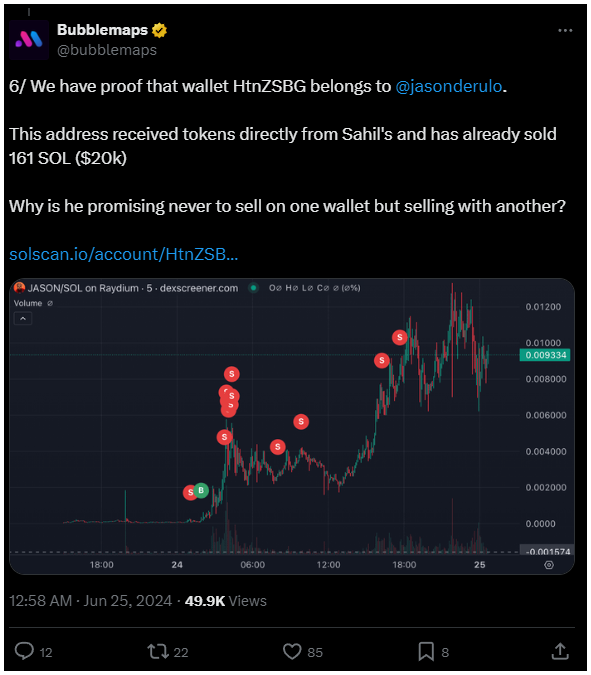
Task: Click the @bubblemaps handle
Action: pyautogui.click(x=107, y=50)
